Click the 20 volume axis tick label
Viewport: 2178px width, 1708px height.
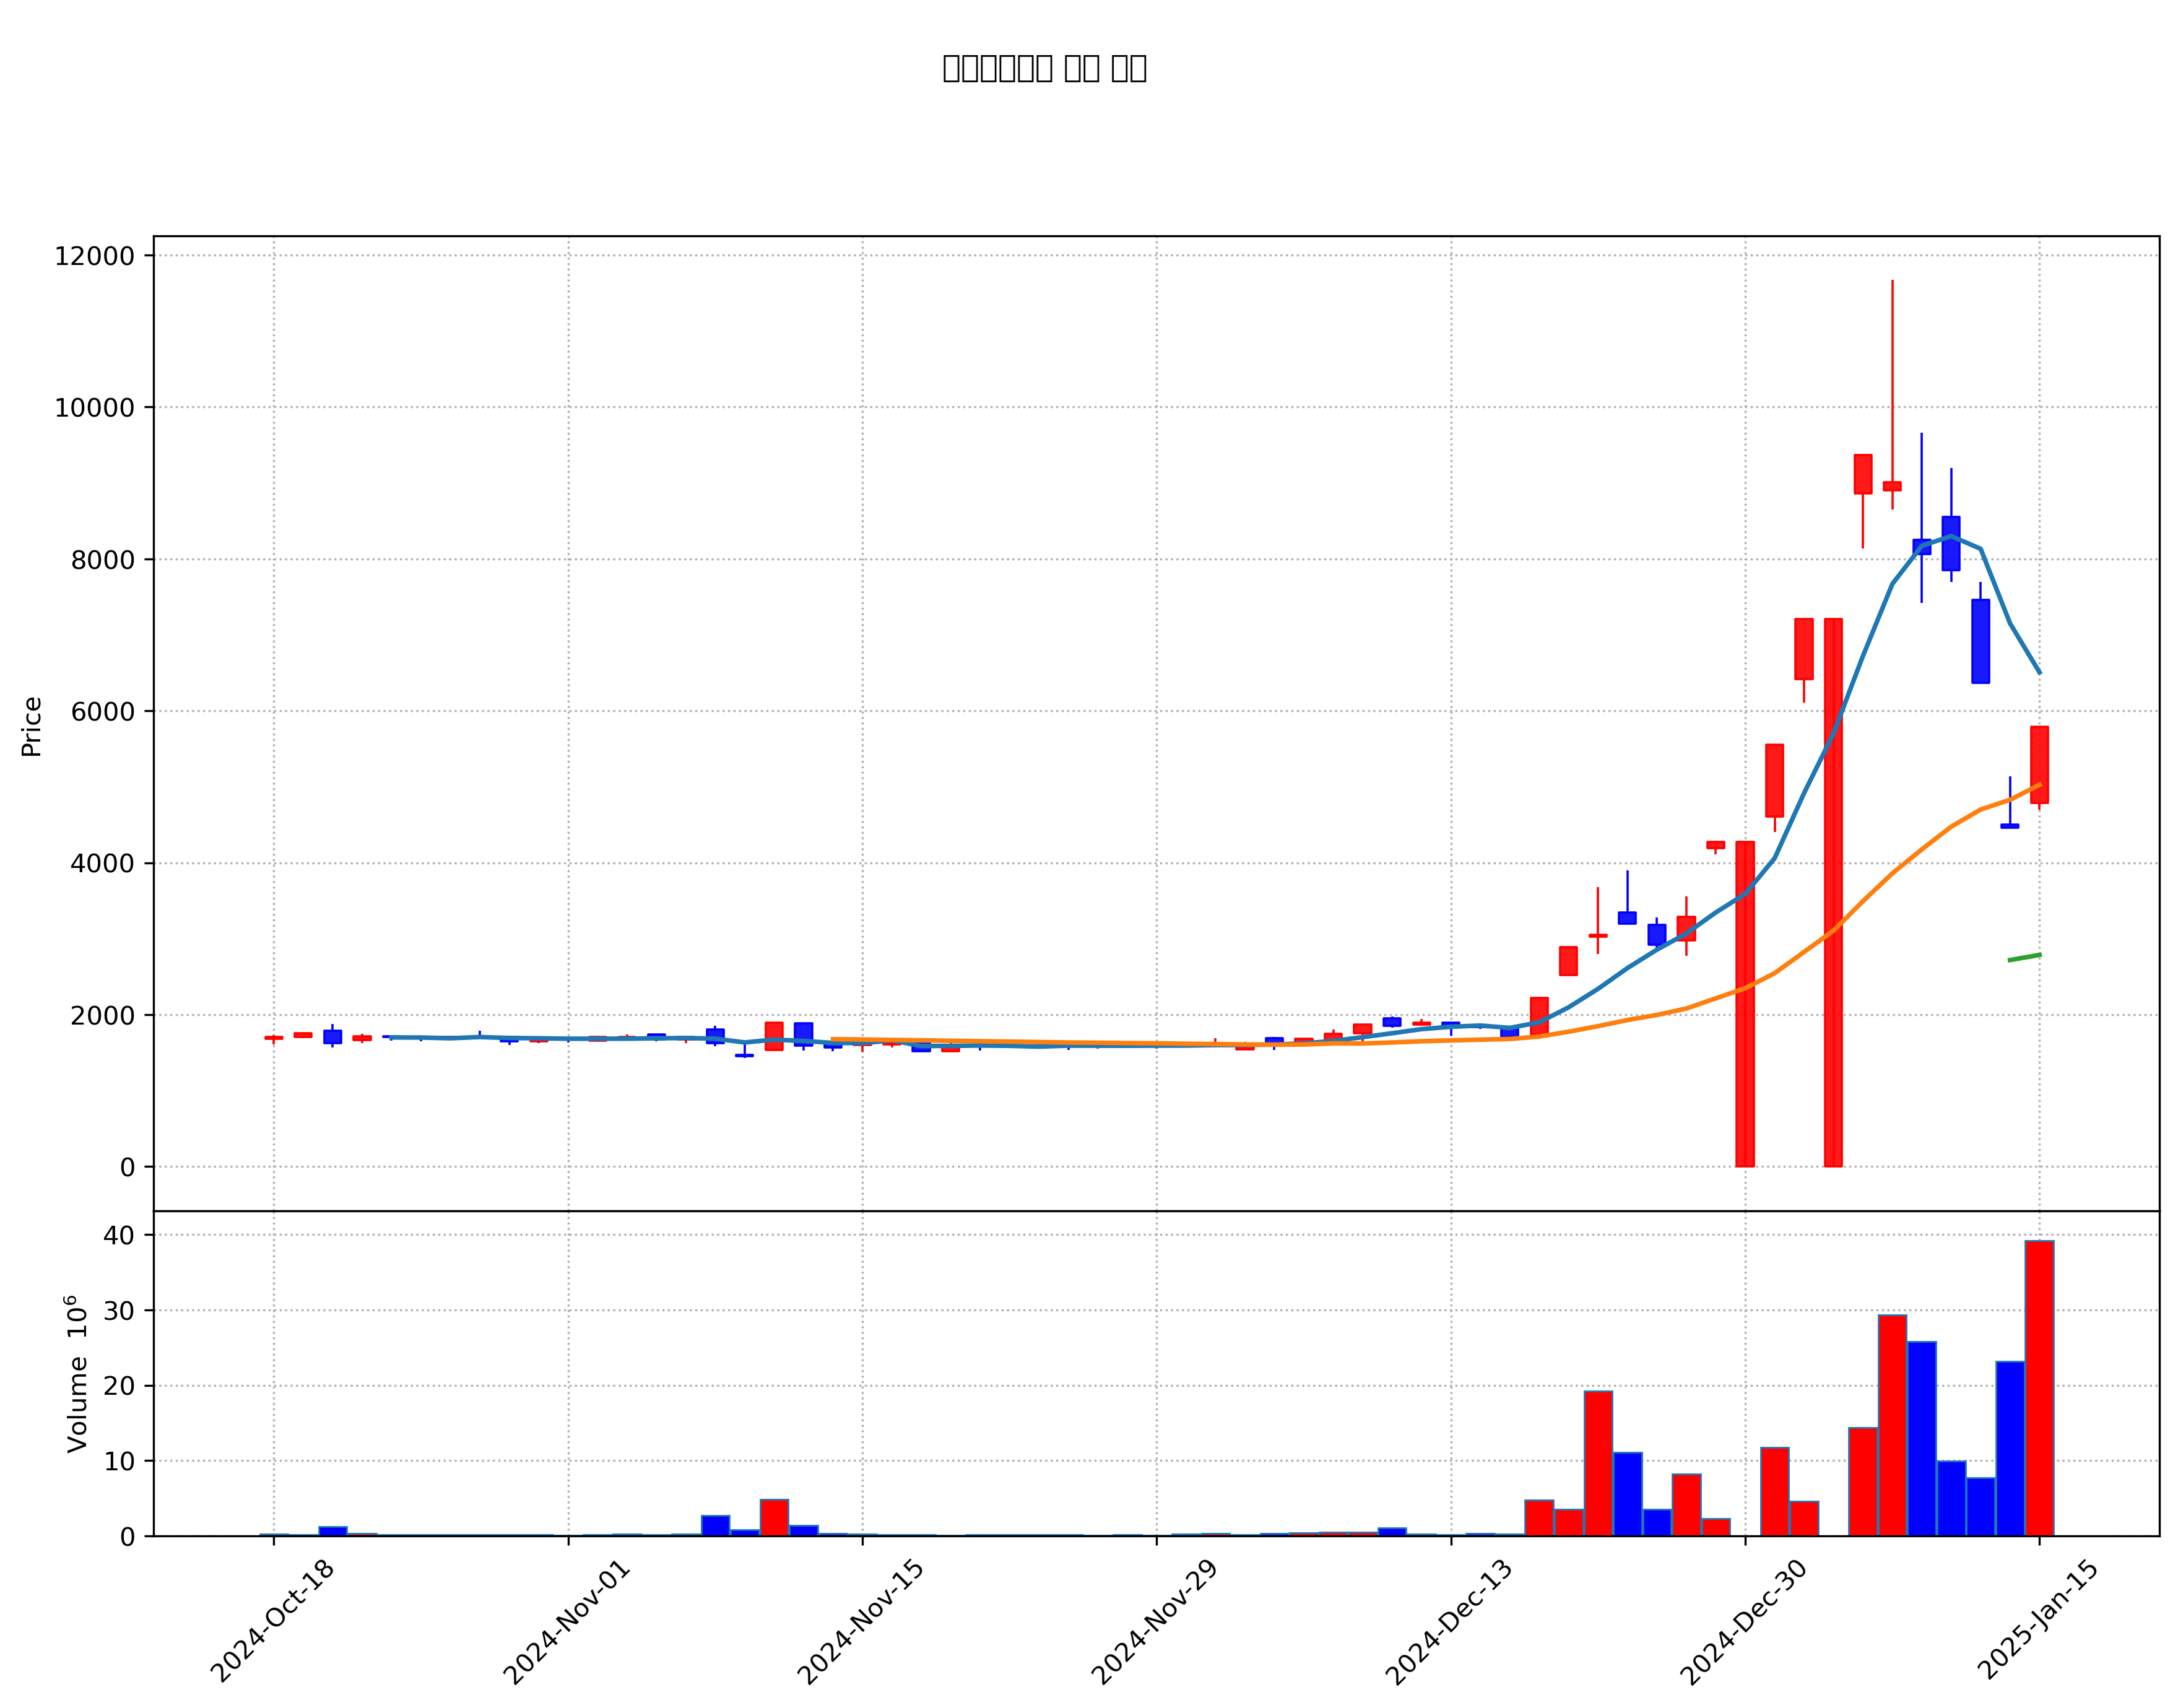click(x=119, y=1386)
